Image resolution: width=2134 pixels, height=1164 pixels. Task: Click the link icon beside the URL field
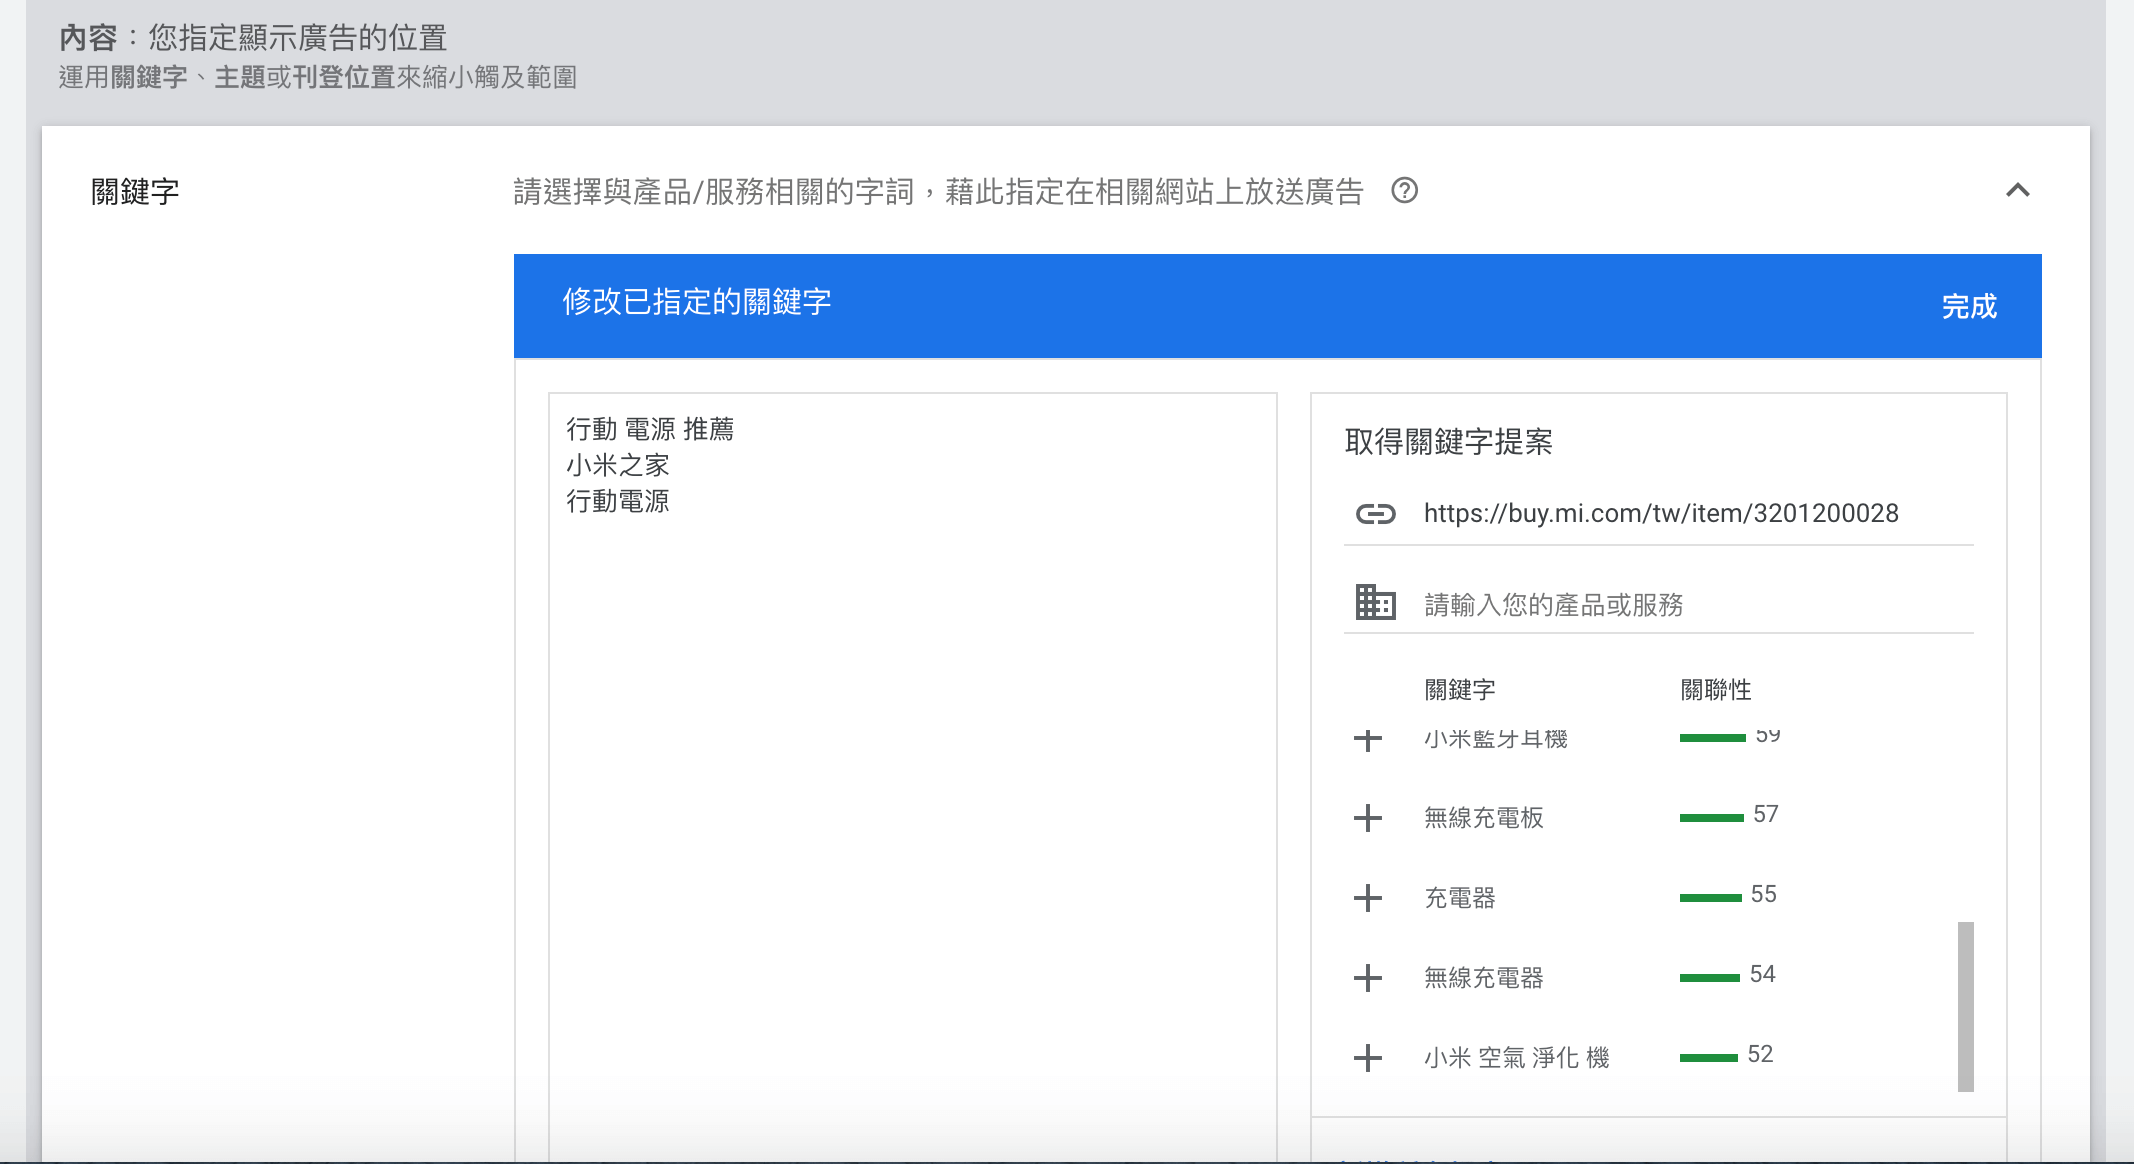click(x=1375, y=514)
